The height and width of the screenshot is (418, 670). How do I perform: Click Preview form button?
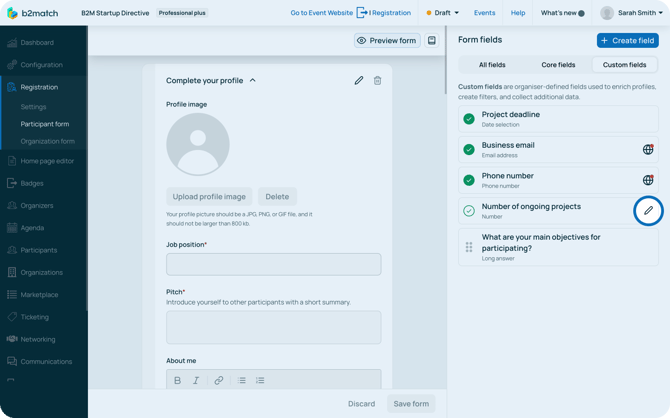coord(387,41)
